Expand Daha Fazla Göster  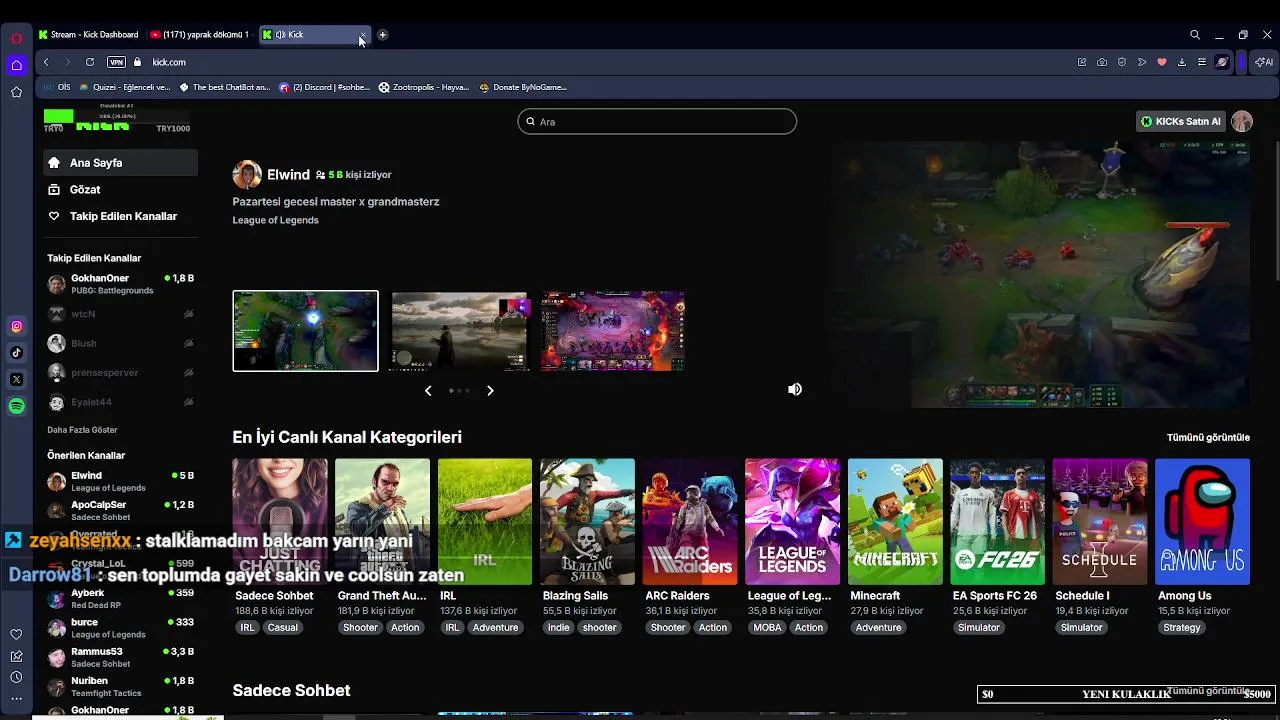(82, 430)
